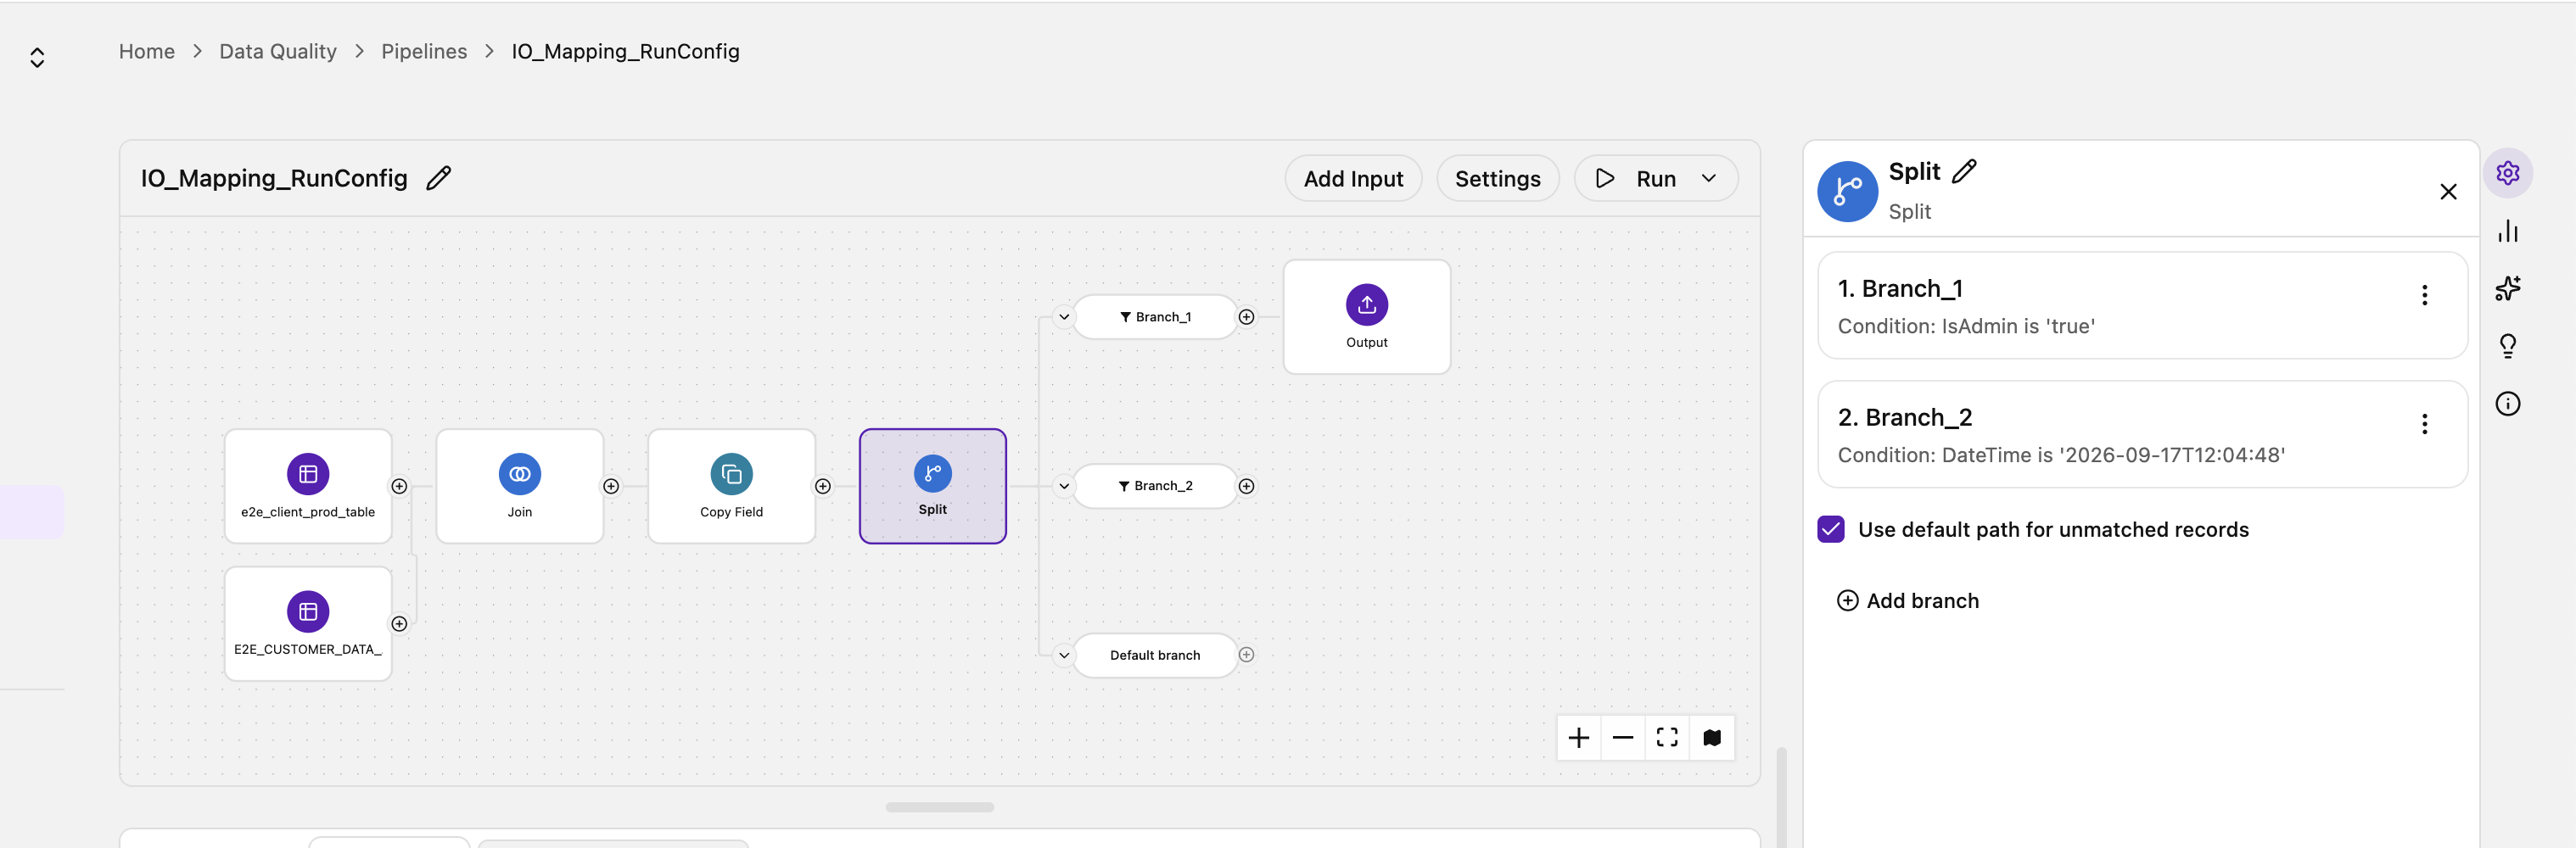Select the Join node
2576x848 pixels.
pos(520,486)
